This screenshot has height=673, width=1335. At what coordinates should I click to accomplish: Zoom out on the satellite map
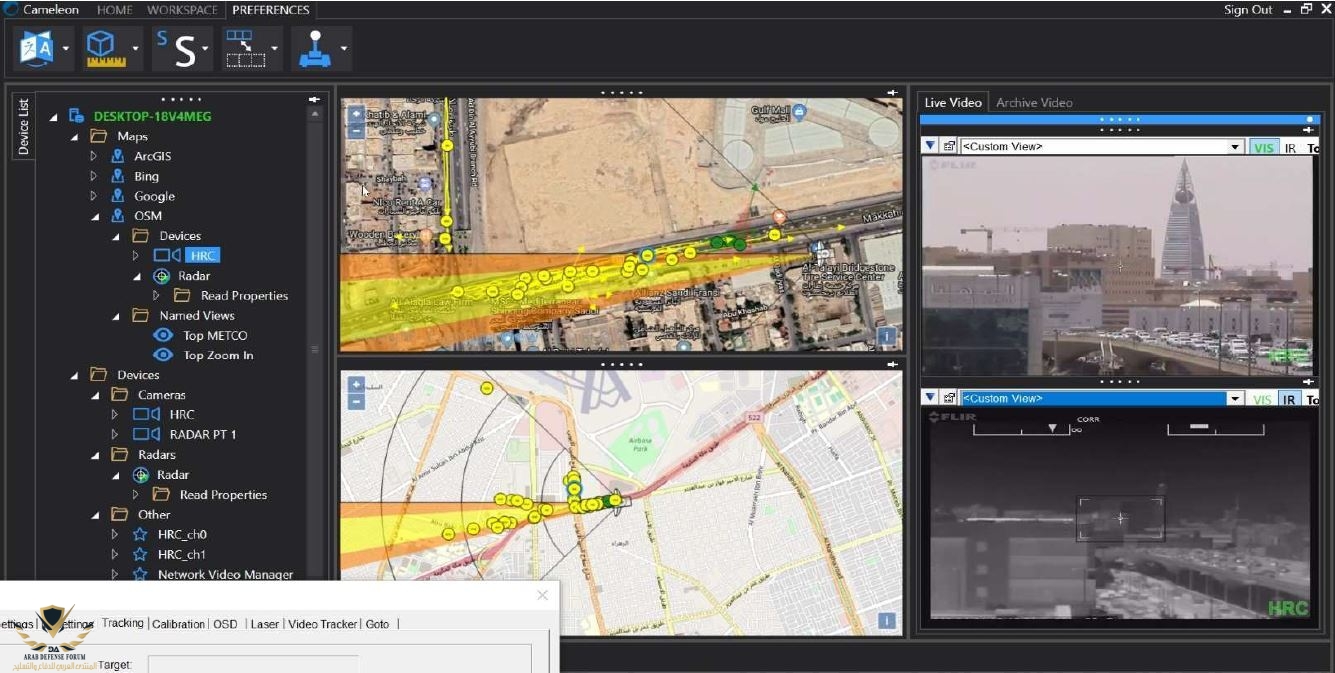click(x=356, y=130)
